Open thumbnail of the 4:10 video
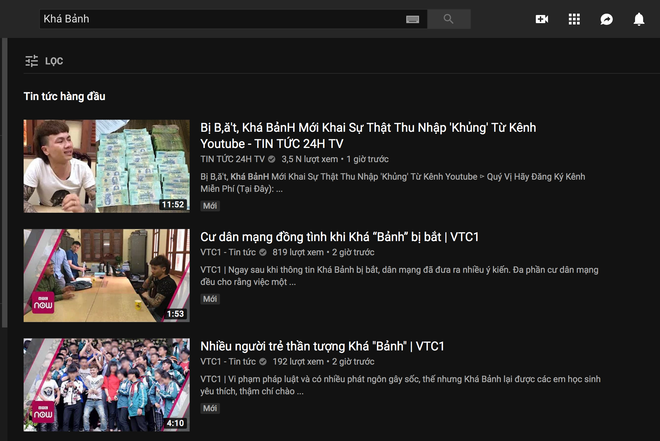 (x=106, y=385)
